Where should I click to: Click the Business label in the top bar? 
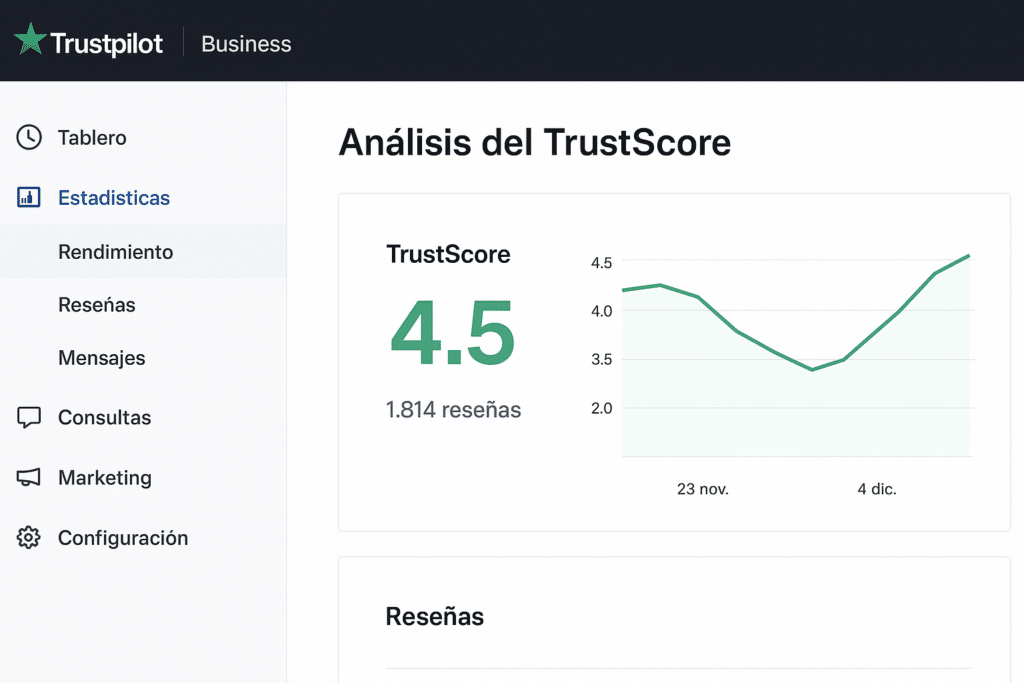[x=245, y=43]
